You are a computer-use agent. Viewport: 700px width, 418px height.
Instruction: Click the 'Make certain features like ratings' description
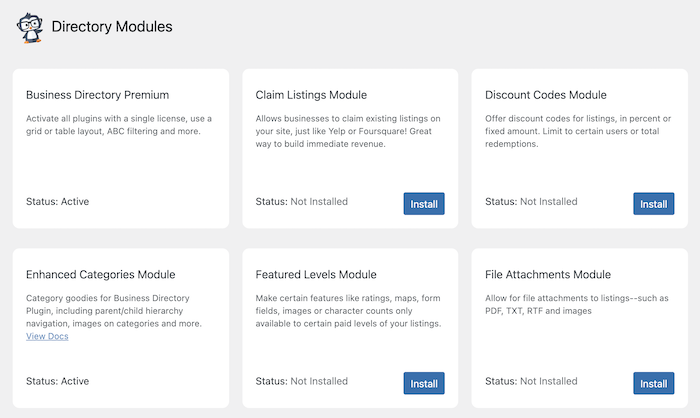pos(348,310)
